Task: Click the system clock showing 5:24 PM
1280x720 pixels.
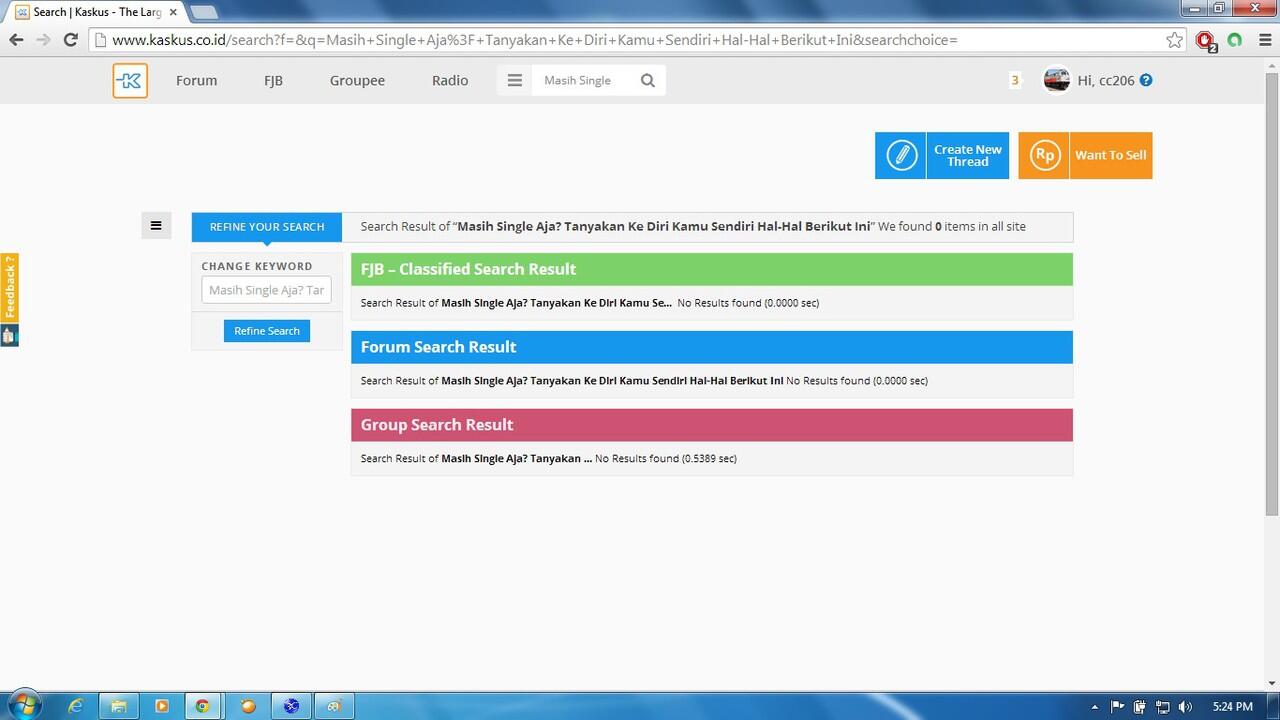Action: (1231, 707)
